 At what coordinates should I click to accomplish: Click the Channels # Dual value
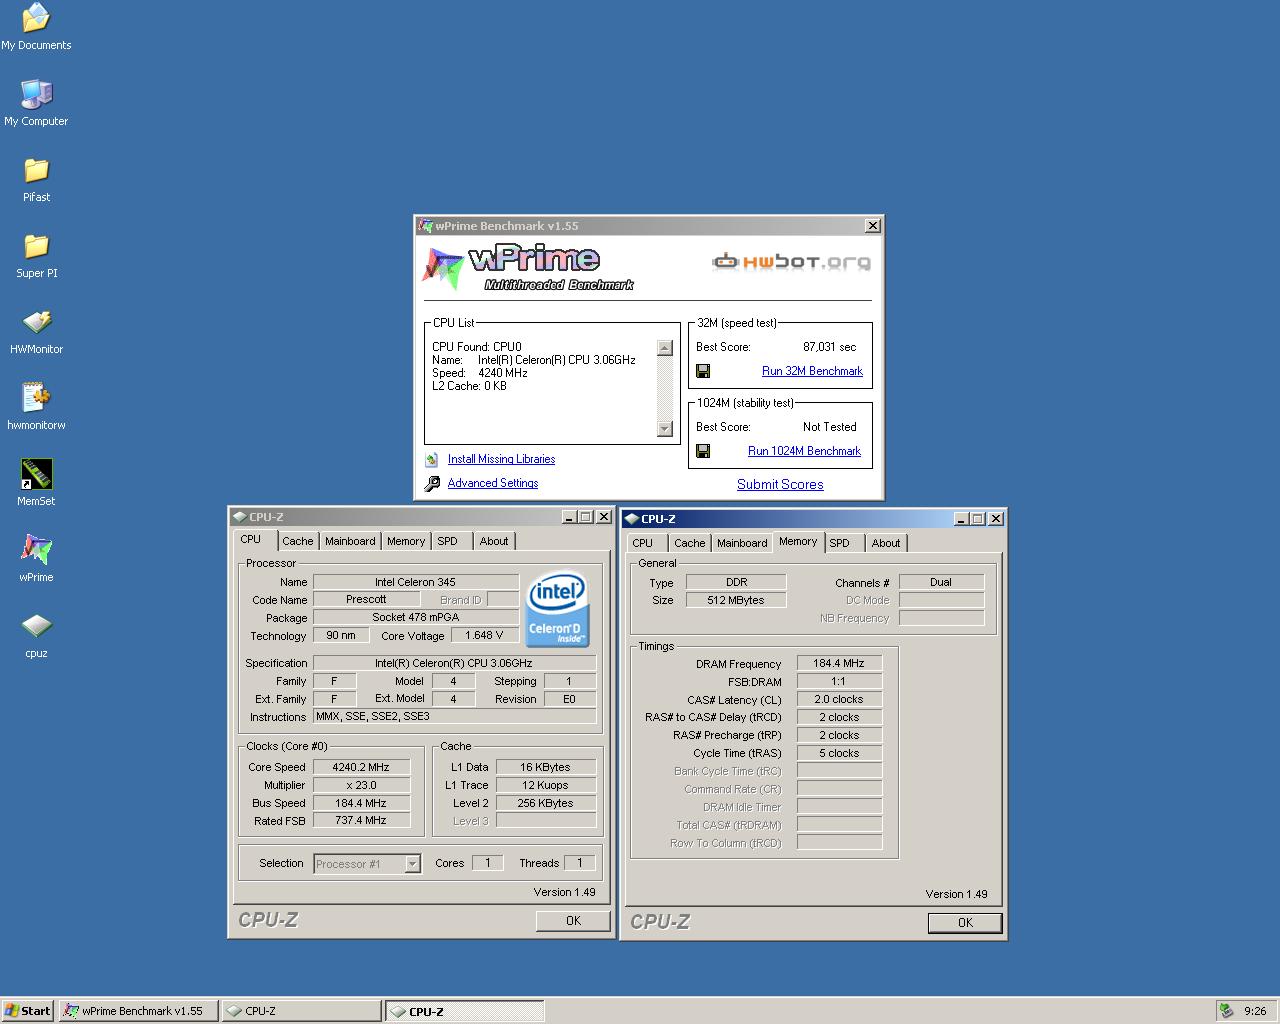pos(941,581)
